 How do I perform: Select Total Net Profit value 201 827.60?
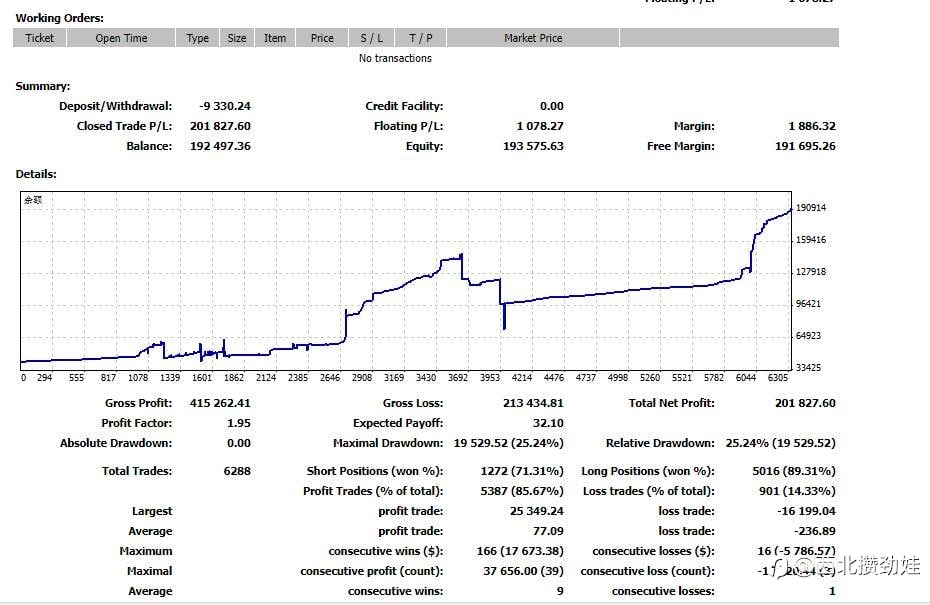coord(805,403)
